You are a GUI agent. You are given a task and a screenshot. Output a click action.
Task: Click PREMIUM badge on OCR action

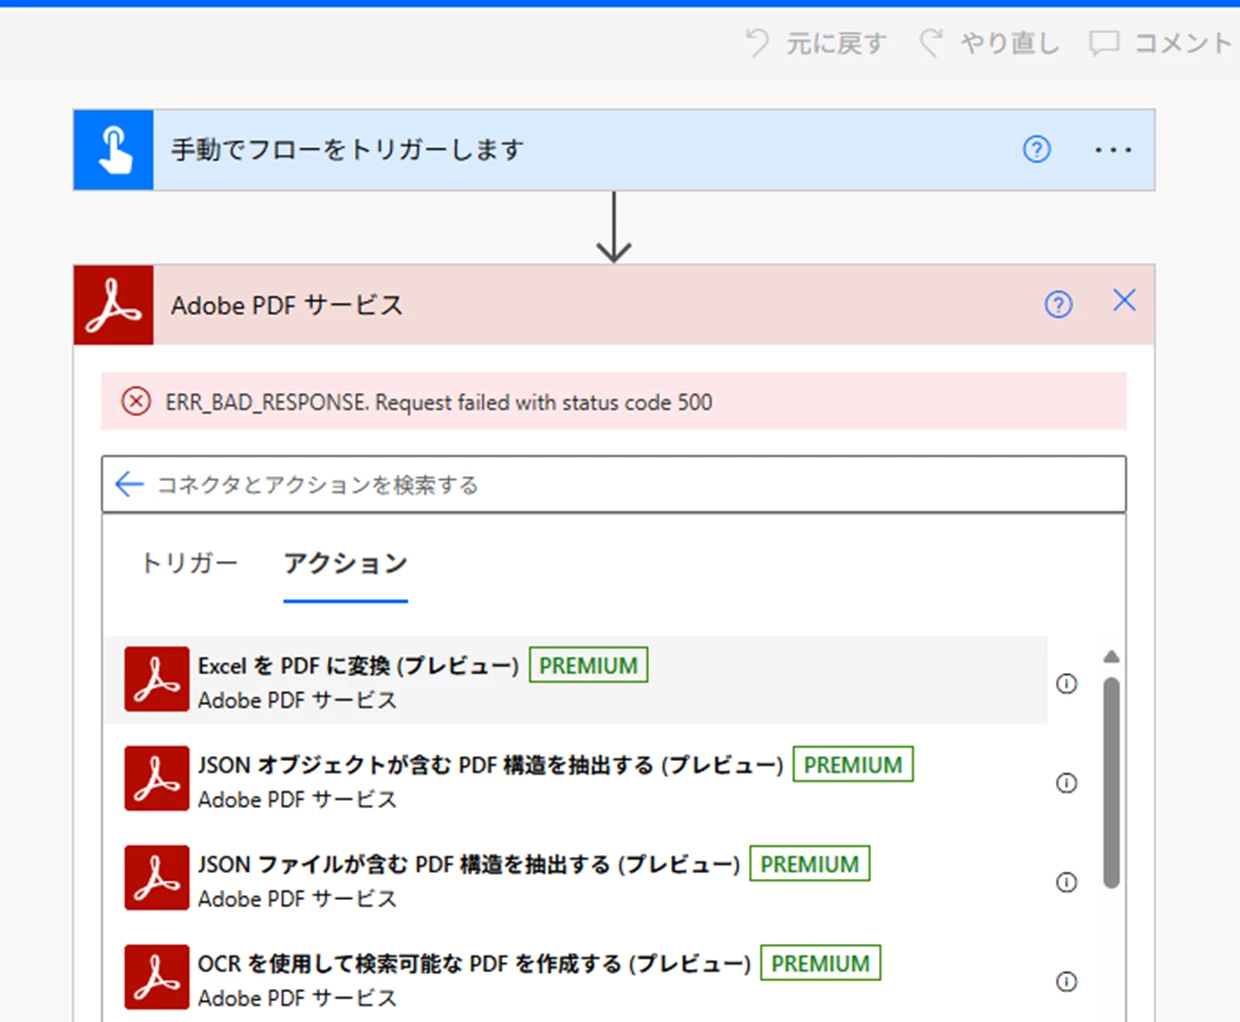coord(821,963)
